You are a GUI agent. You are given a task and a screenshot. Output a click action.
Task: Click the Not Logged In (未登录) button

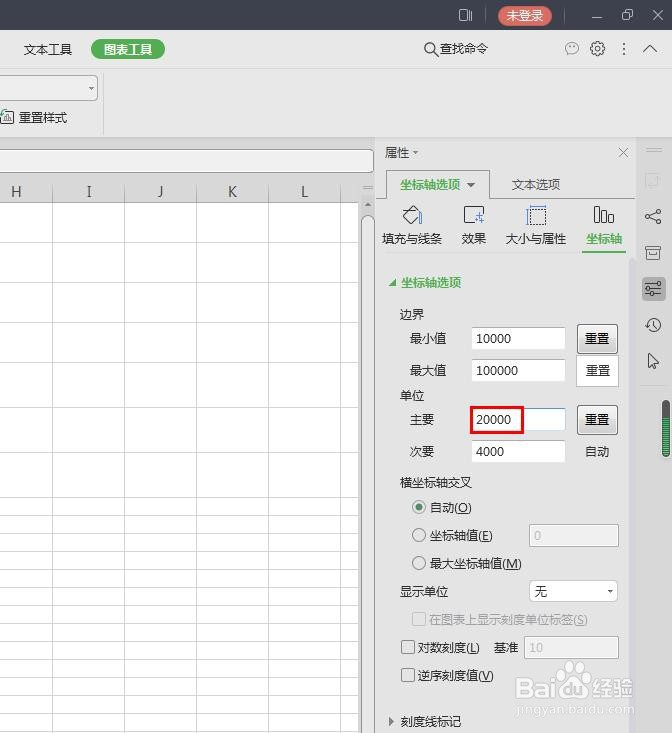tap(524, 15)
